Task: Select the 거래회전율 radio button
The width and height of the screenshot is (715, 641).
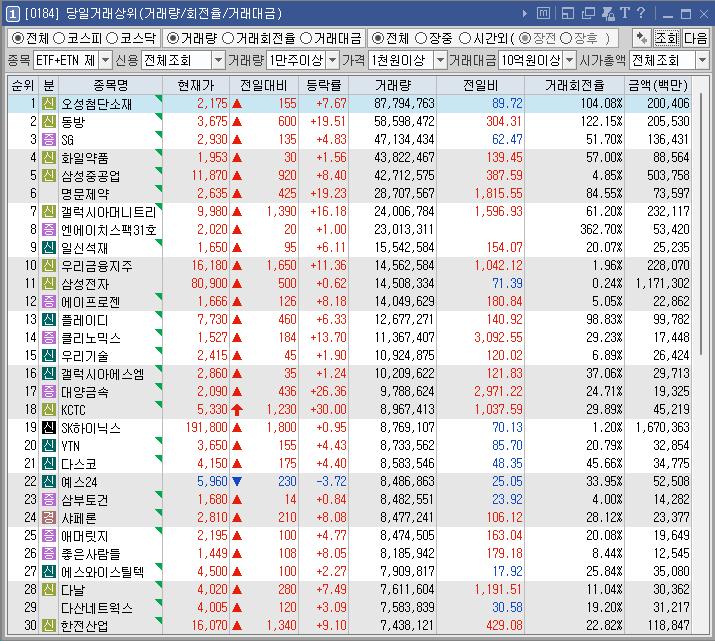Action: point(228,38)
